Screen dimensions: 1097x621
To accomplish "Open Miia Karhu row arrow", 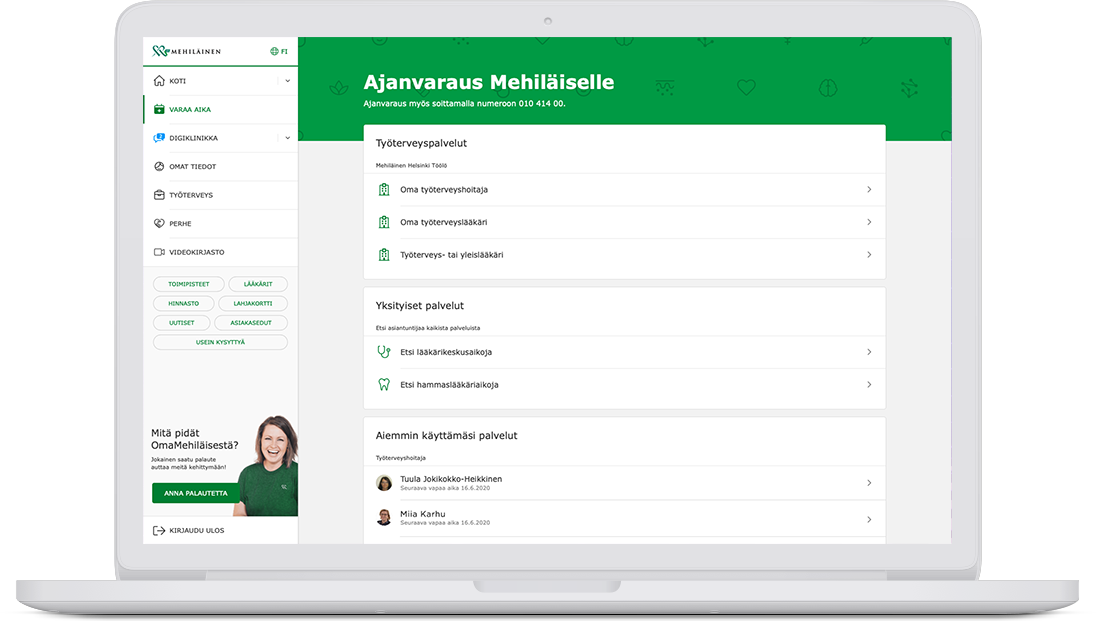I will 869,520.
